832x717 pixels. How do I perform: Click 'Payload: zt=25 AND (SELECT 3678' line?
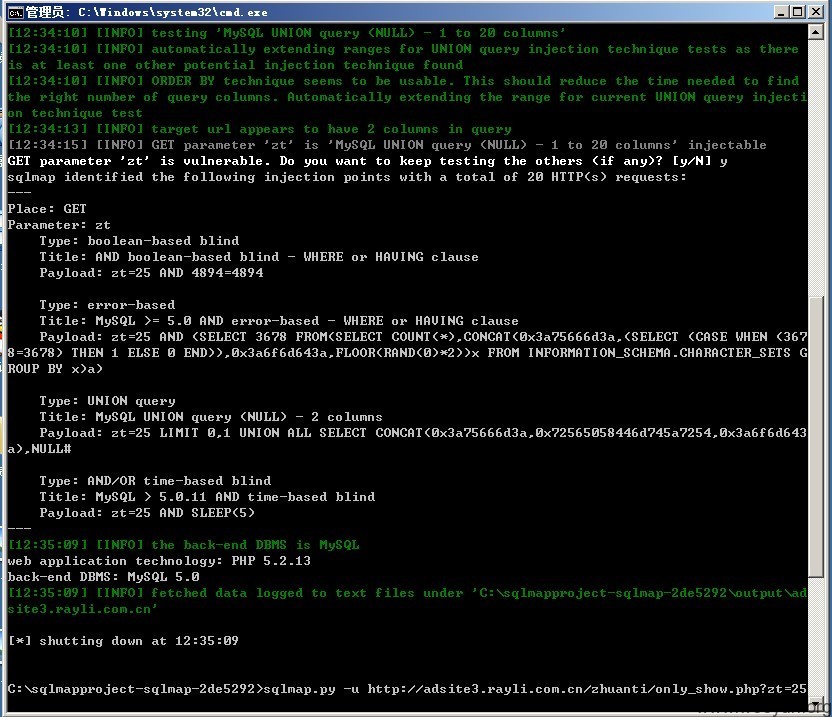[407, 353]
